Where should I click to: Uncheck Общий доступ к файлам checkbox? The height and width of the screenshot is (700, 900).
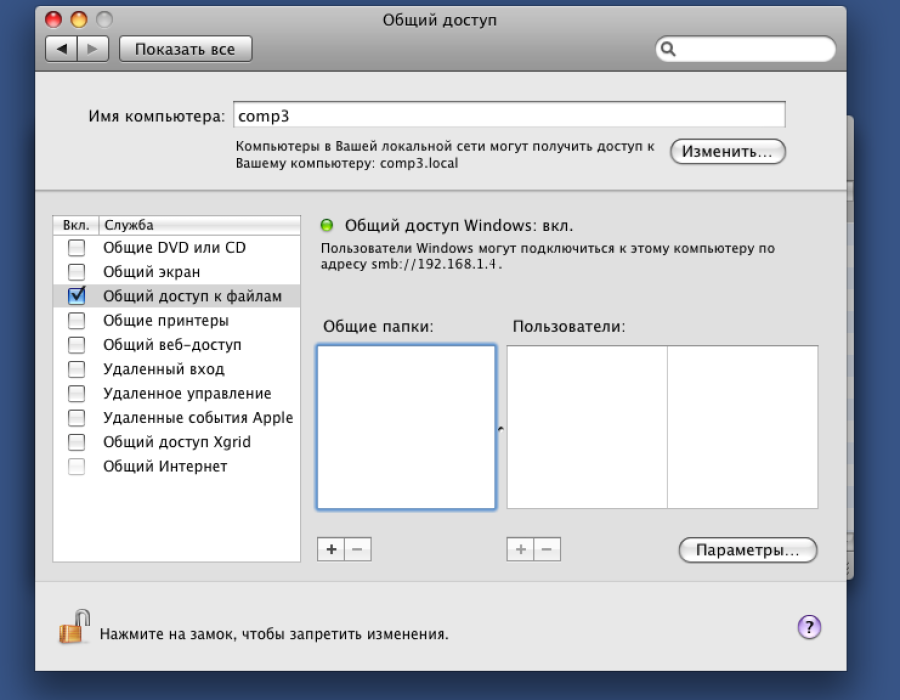pyautogui.click(x=76, y=296)
